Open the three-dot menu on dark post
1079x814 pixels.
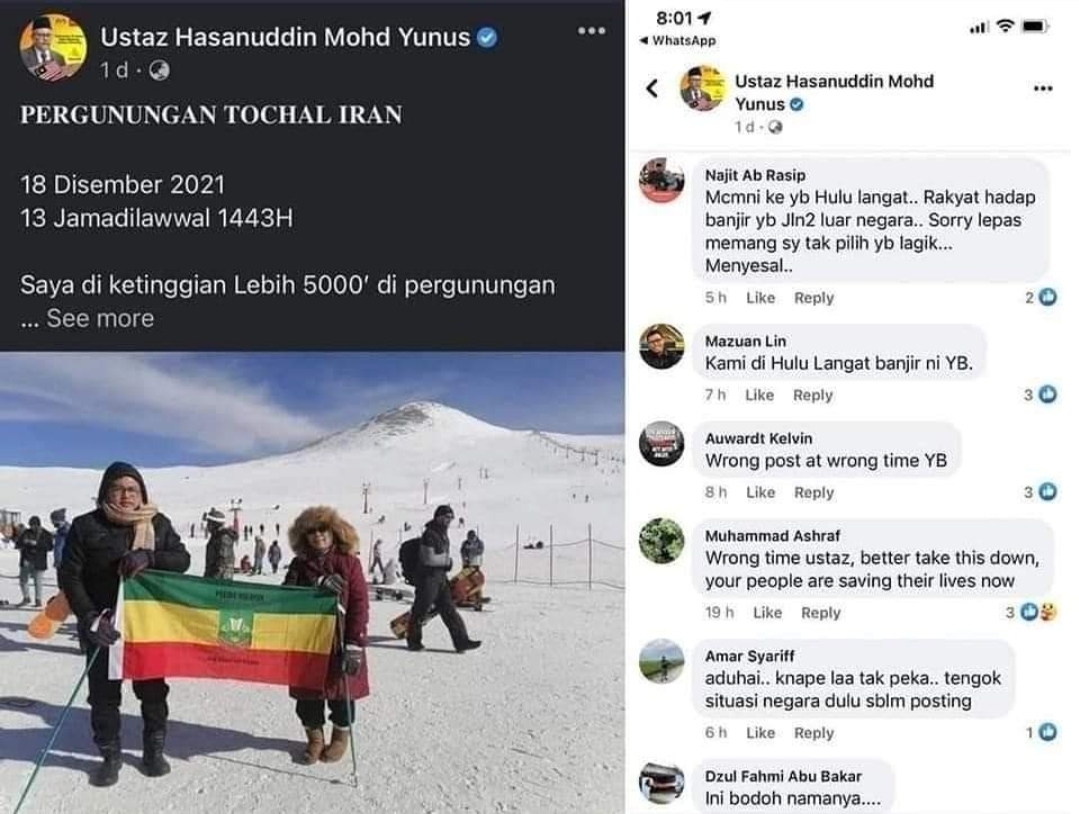click(591, 31)
